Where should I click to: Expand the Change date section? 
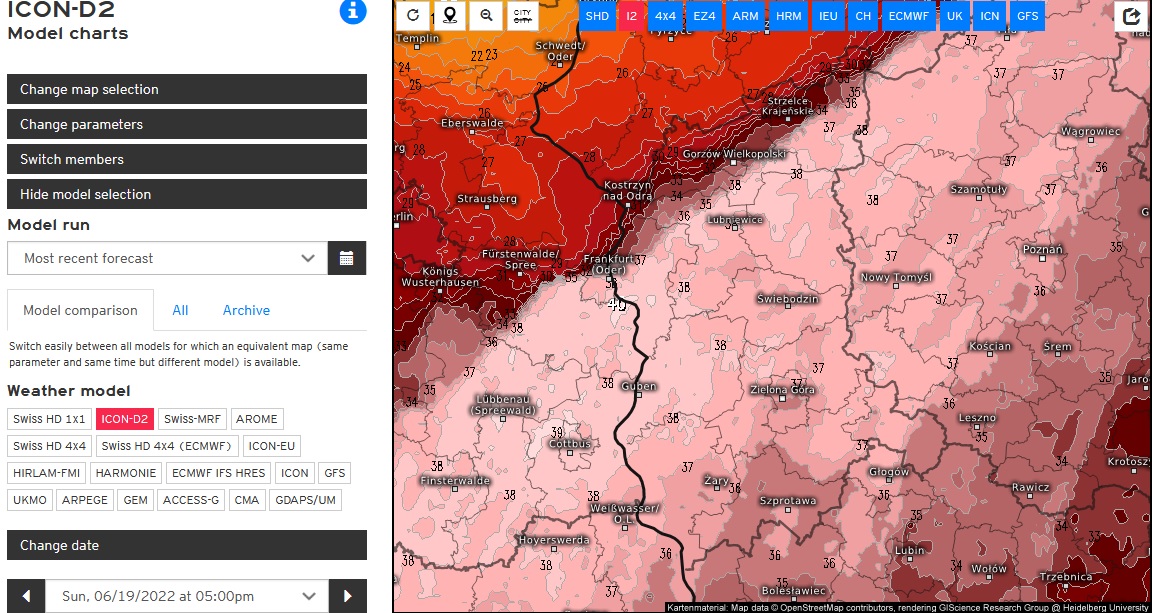(x=187, y=545)
